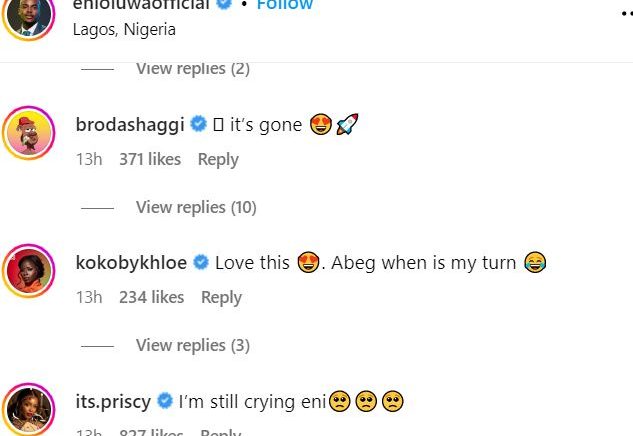Click brodashaggi's verified badge

click(x=199, y=125)
